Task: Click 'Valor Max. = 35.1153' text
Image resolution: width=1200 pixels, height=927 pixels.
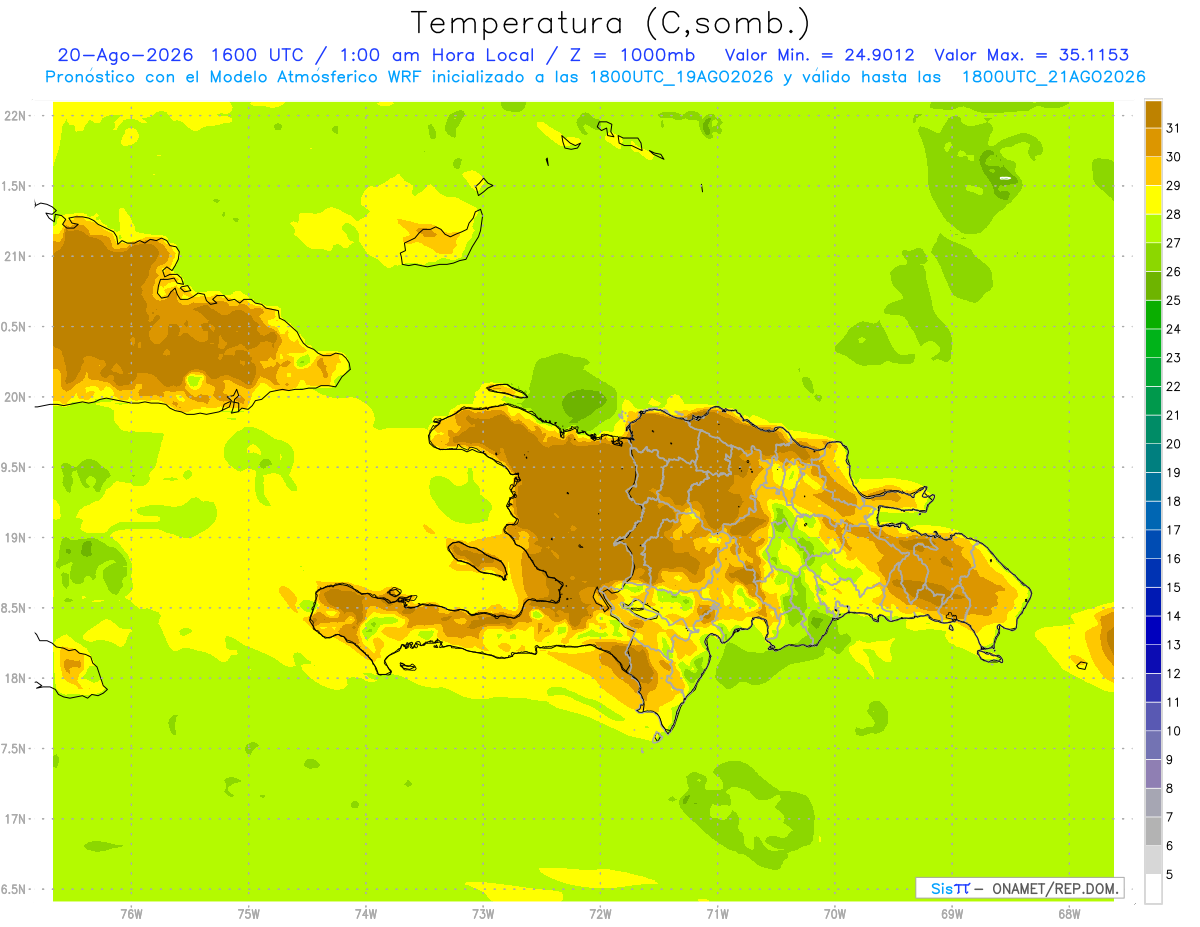Action: (1031, 55)
